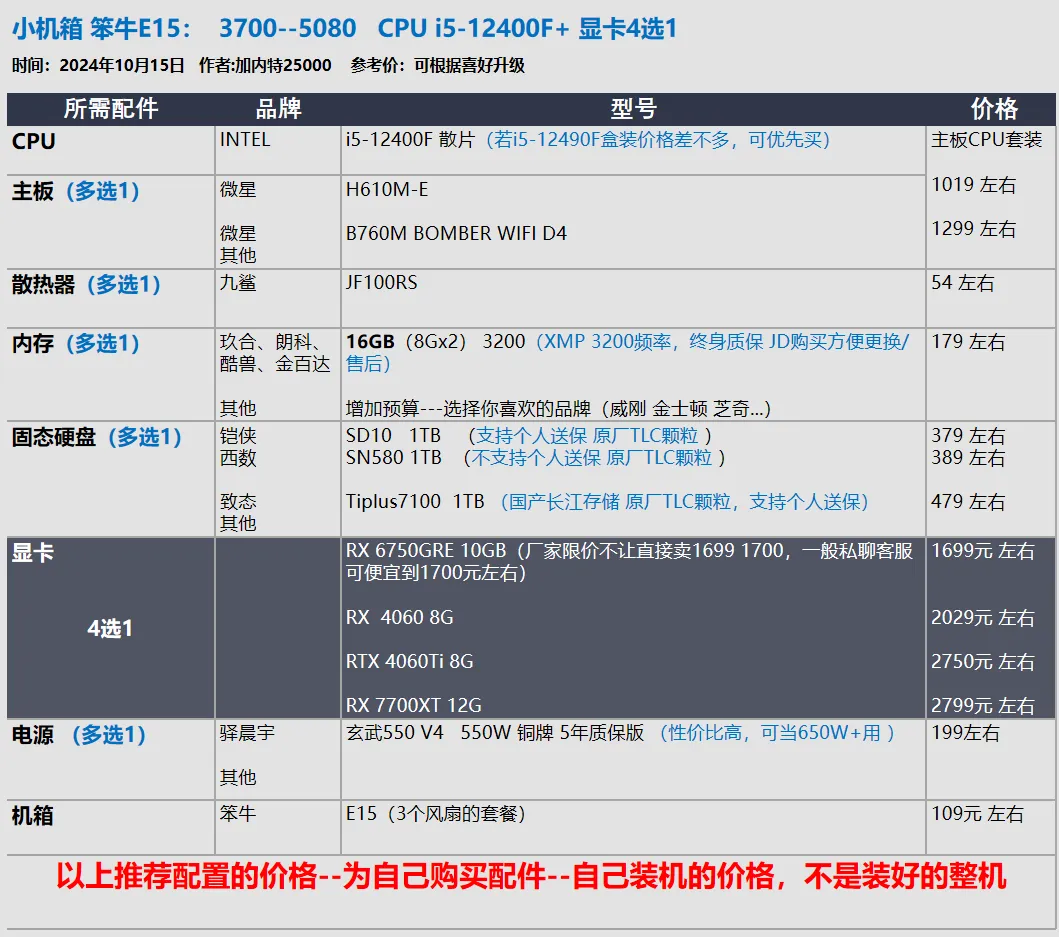Click the 'INTEL' brand cell
Viewport: 1059px width, 937px height.
244,140
